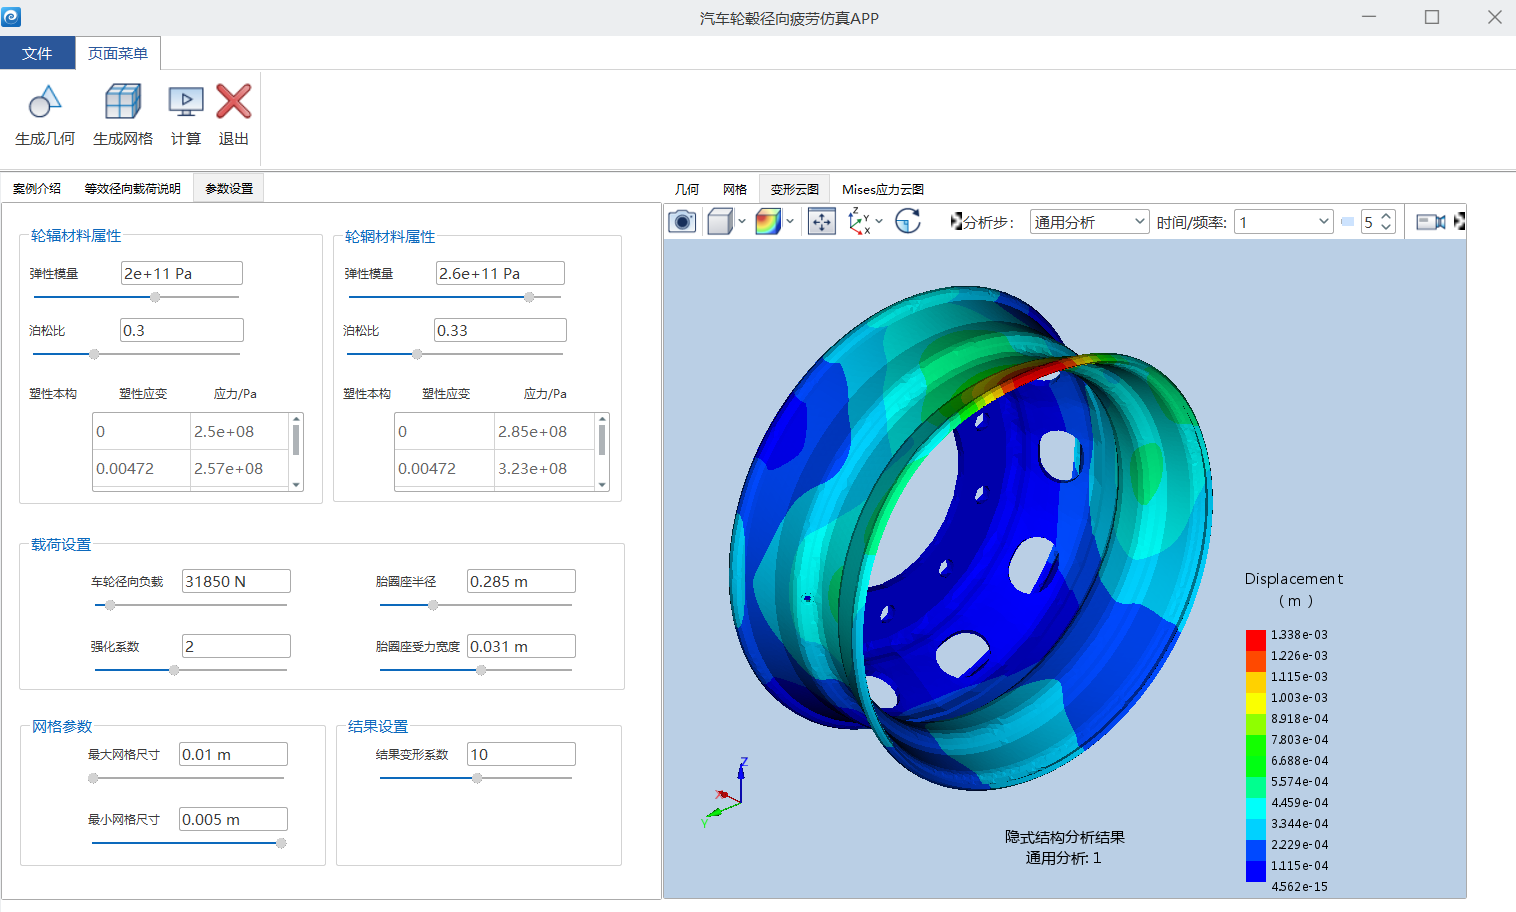Click 胎圈座受力宽度 field 0.031 m
Image resolution: width=1516 pixels, height=912 pixels.
pyautogui.click(x=521, y=646)
